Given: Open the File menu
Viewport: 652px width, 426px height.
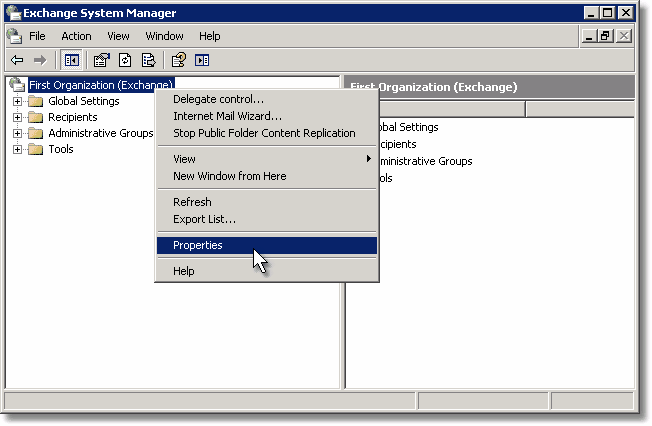Looking at the screenshot, I should (37, 36).
